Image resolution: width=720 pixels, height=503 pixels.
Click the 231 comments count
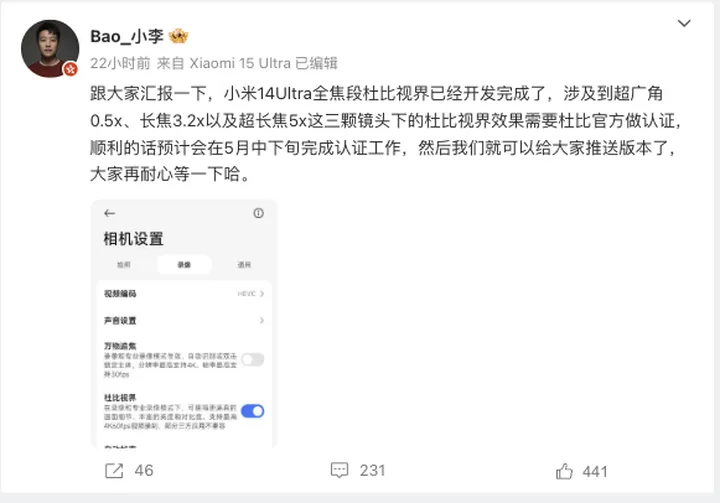point(372,470)
